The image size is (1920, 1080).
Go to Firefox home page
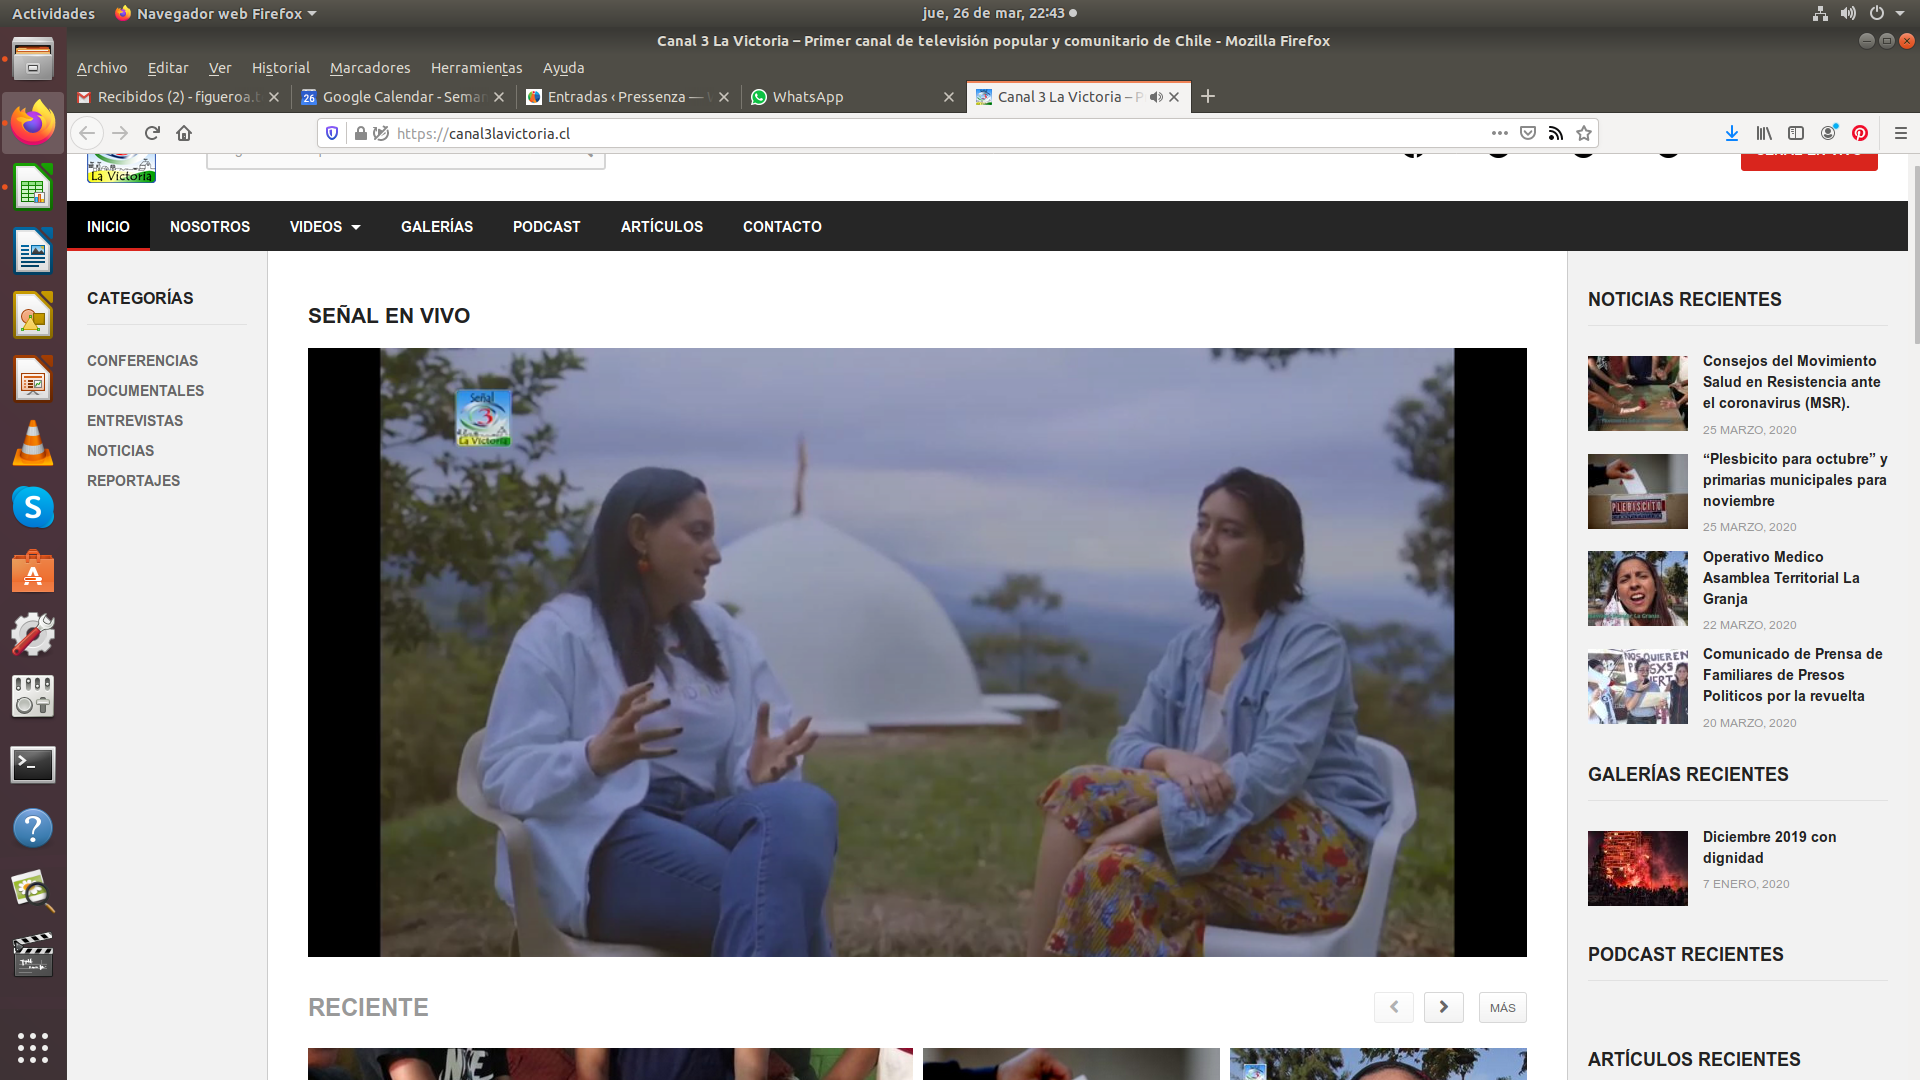pyautogui.click(x=184, y=133)
